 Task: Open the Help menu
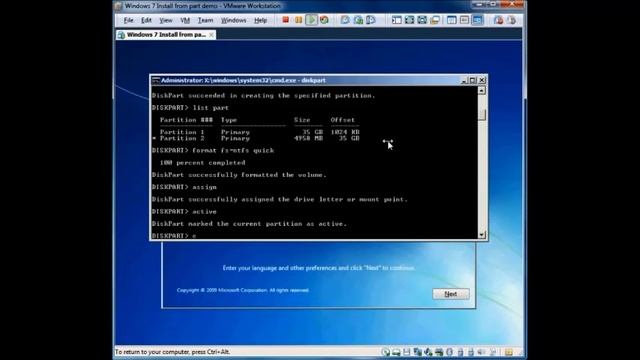click(260, 20)
